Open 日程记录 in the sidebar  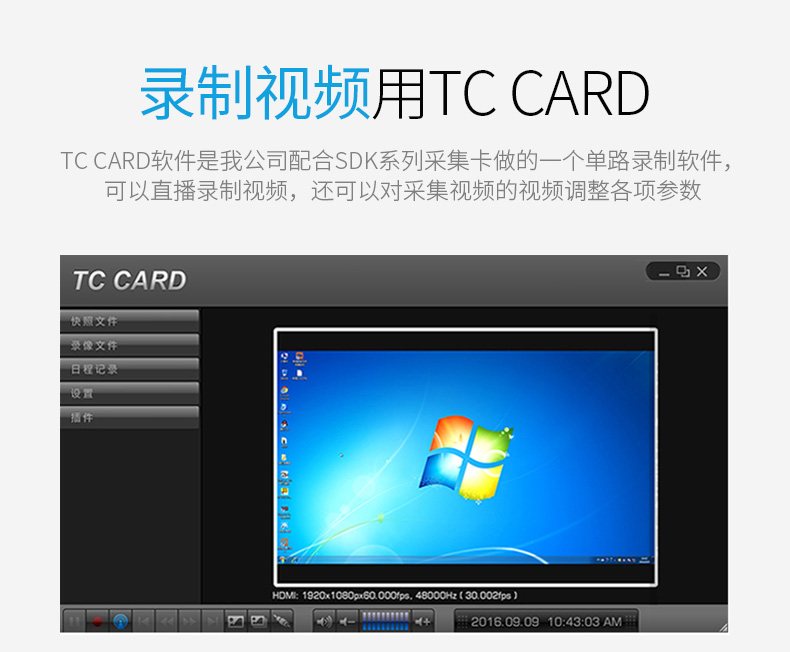[x=129, y=369]
